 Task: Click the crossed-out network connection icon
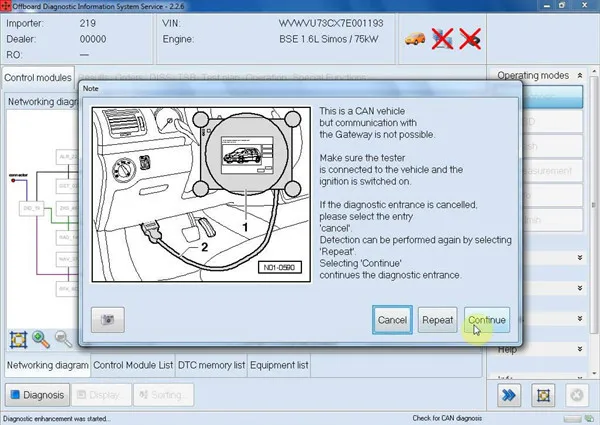[442, 39]
